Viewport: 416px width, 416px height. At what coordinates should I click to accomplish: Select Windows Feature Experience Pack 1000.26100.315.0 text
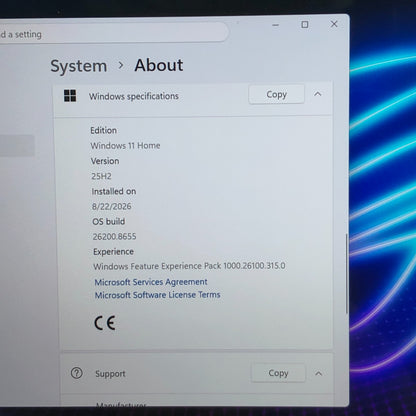[189, 266]
